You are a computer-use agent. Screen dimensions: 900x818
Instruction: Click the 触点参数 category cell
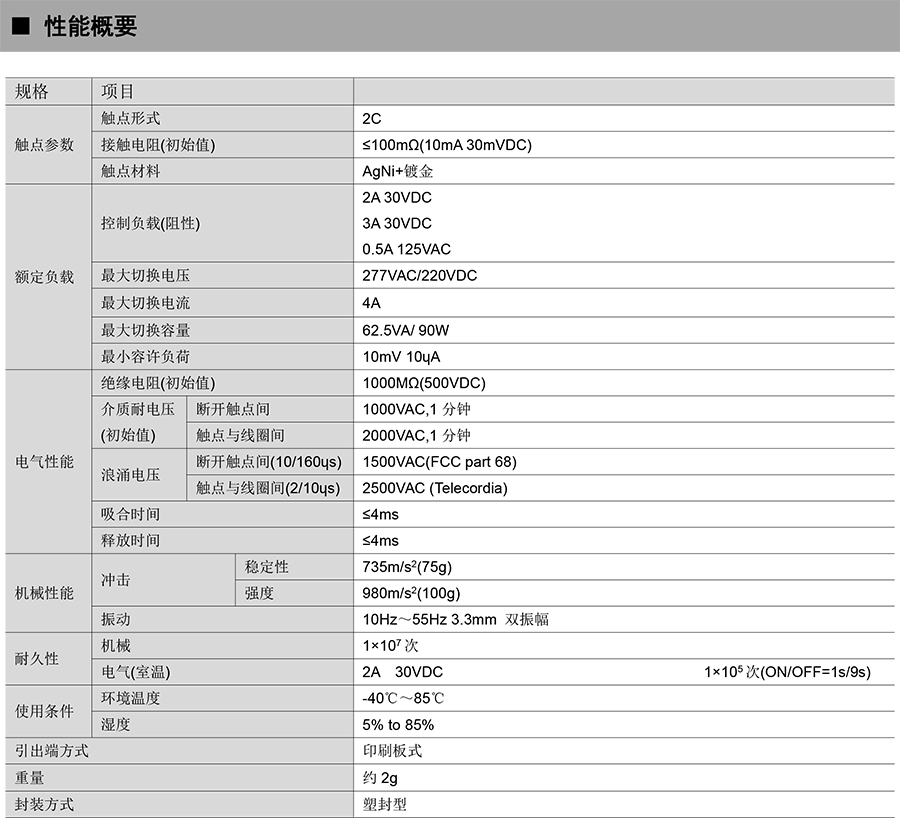point(44,145)
